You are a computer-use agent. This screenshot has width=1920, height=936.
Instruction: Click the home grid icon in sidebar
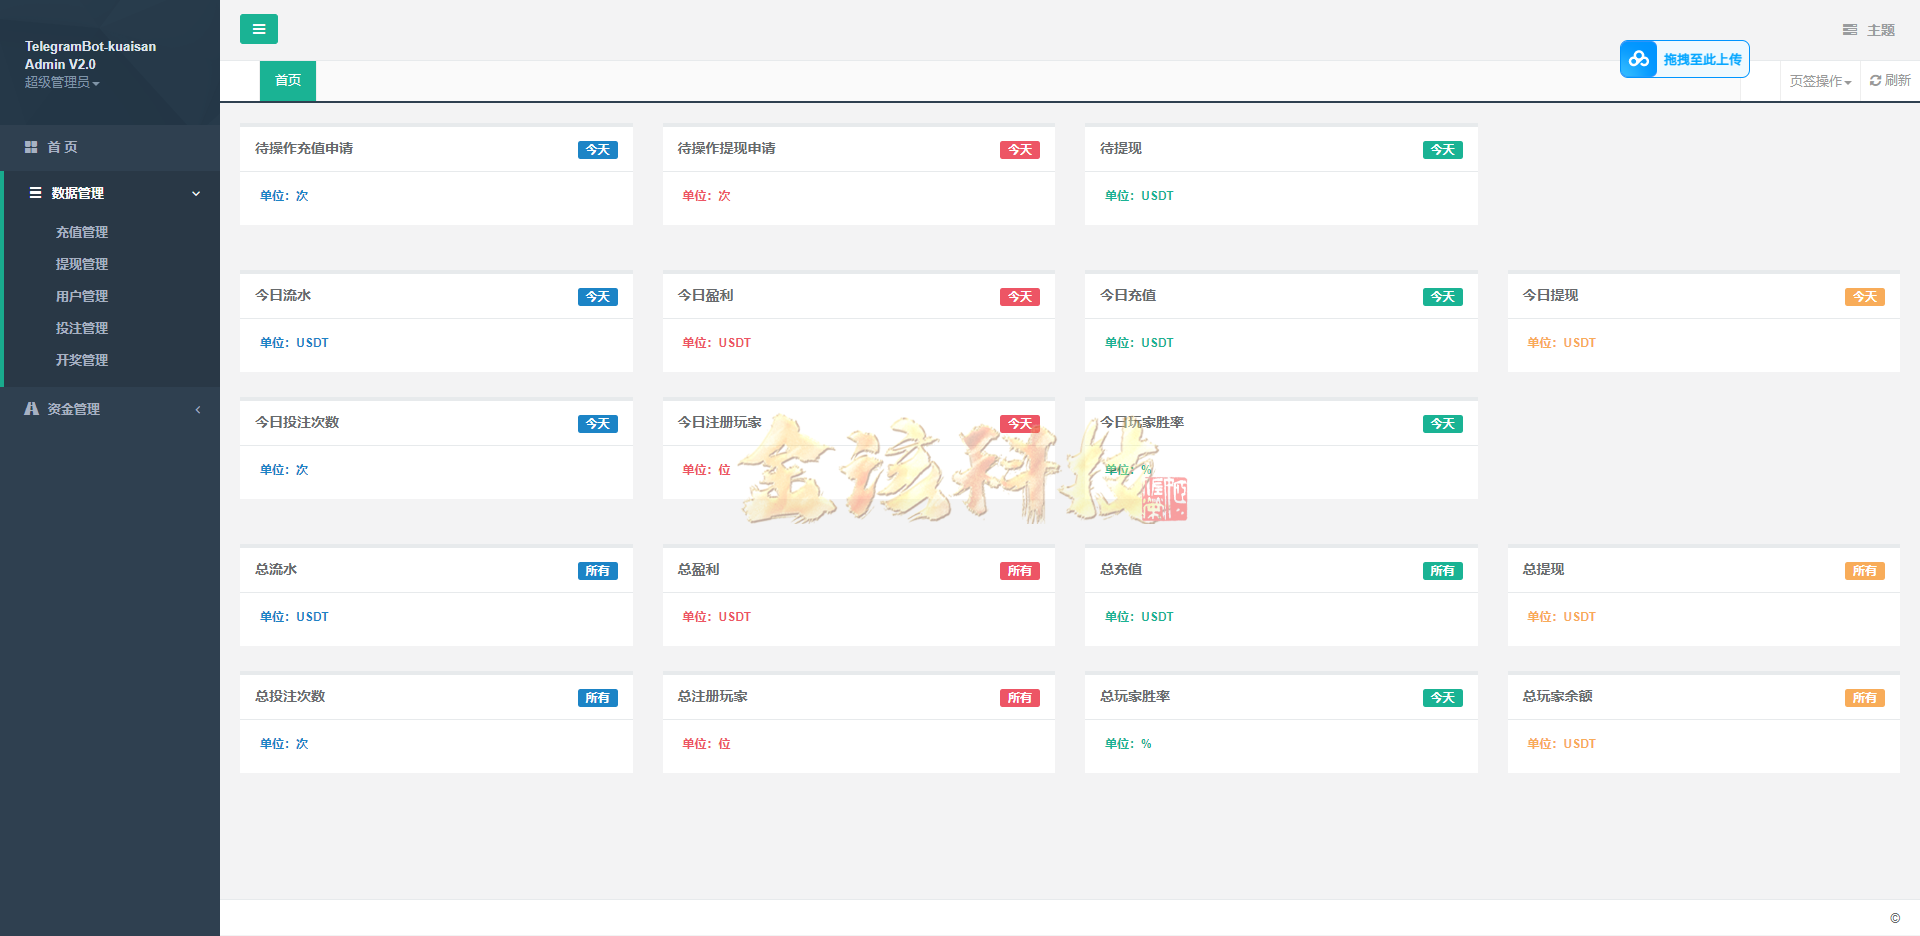(31, 147)
